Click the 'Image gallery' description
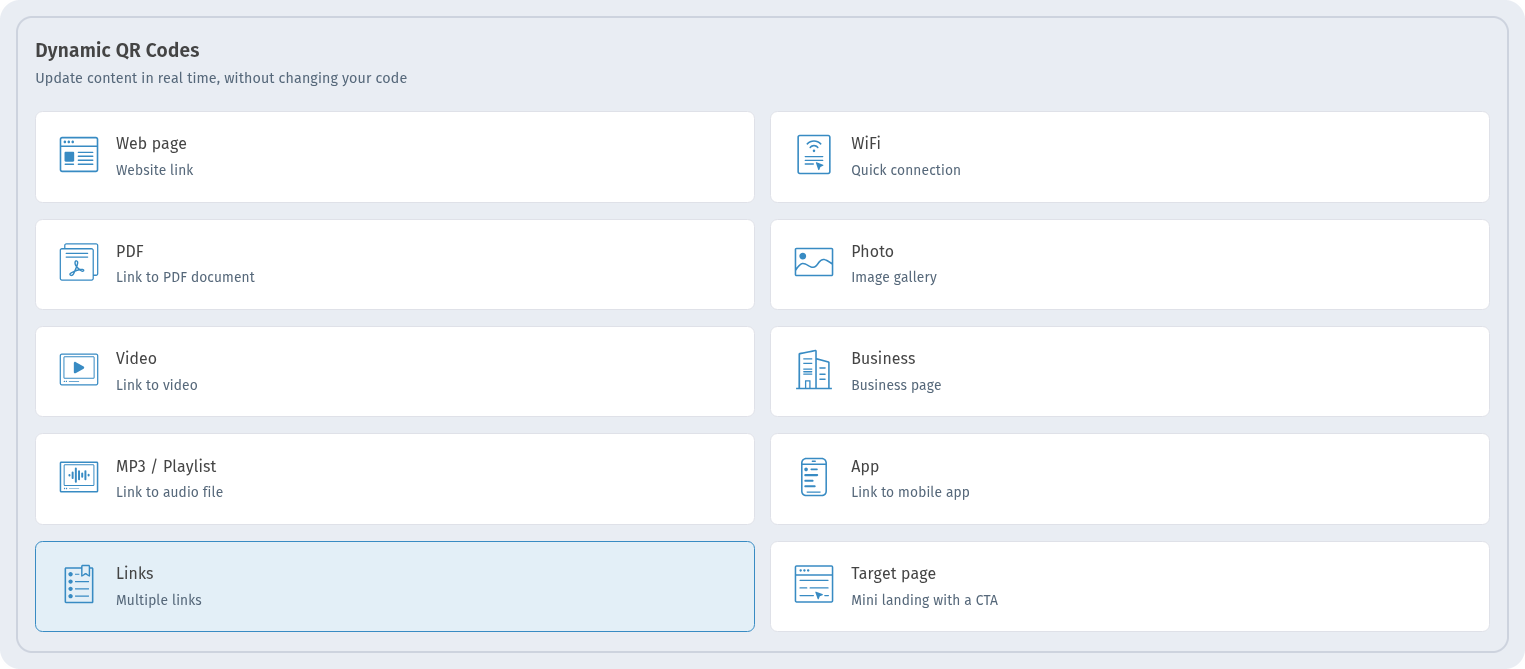This screenshot has height=669, width=1525. pos(894,277)
